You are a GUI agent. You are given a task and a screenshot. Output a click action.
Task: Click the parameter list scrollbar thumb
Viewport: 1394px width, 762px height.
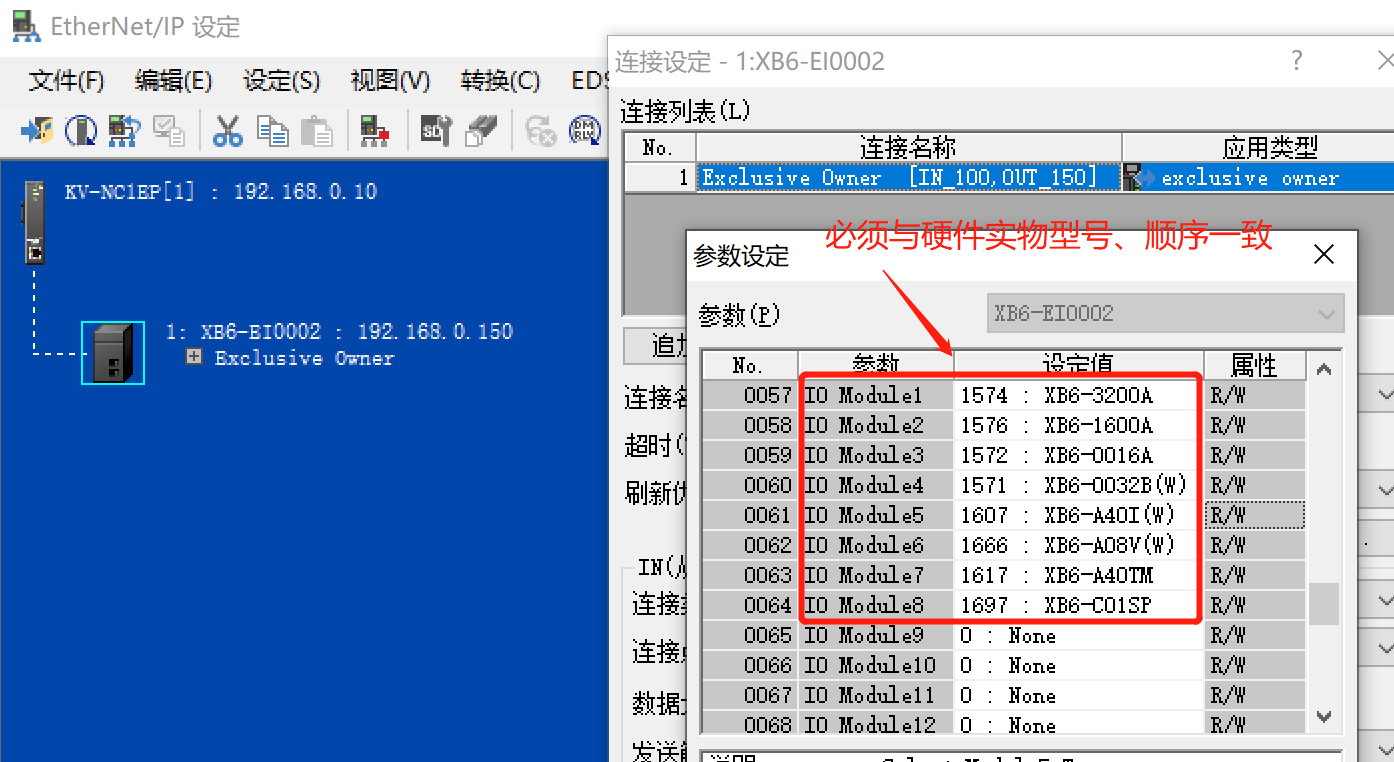coord(1324,603)
